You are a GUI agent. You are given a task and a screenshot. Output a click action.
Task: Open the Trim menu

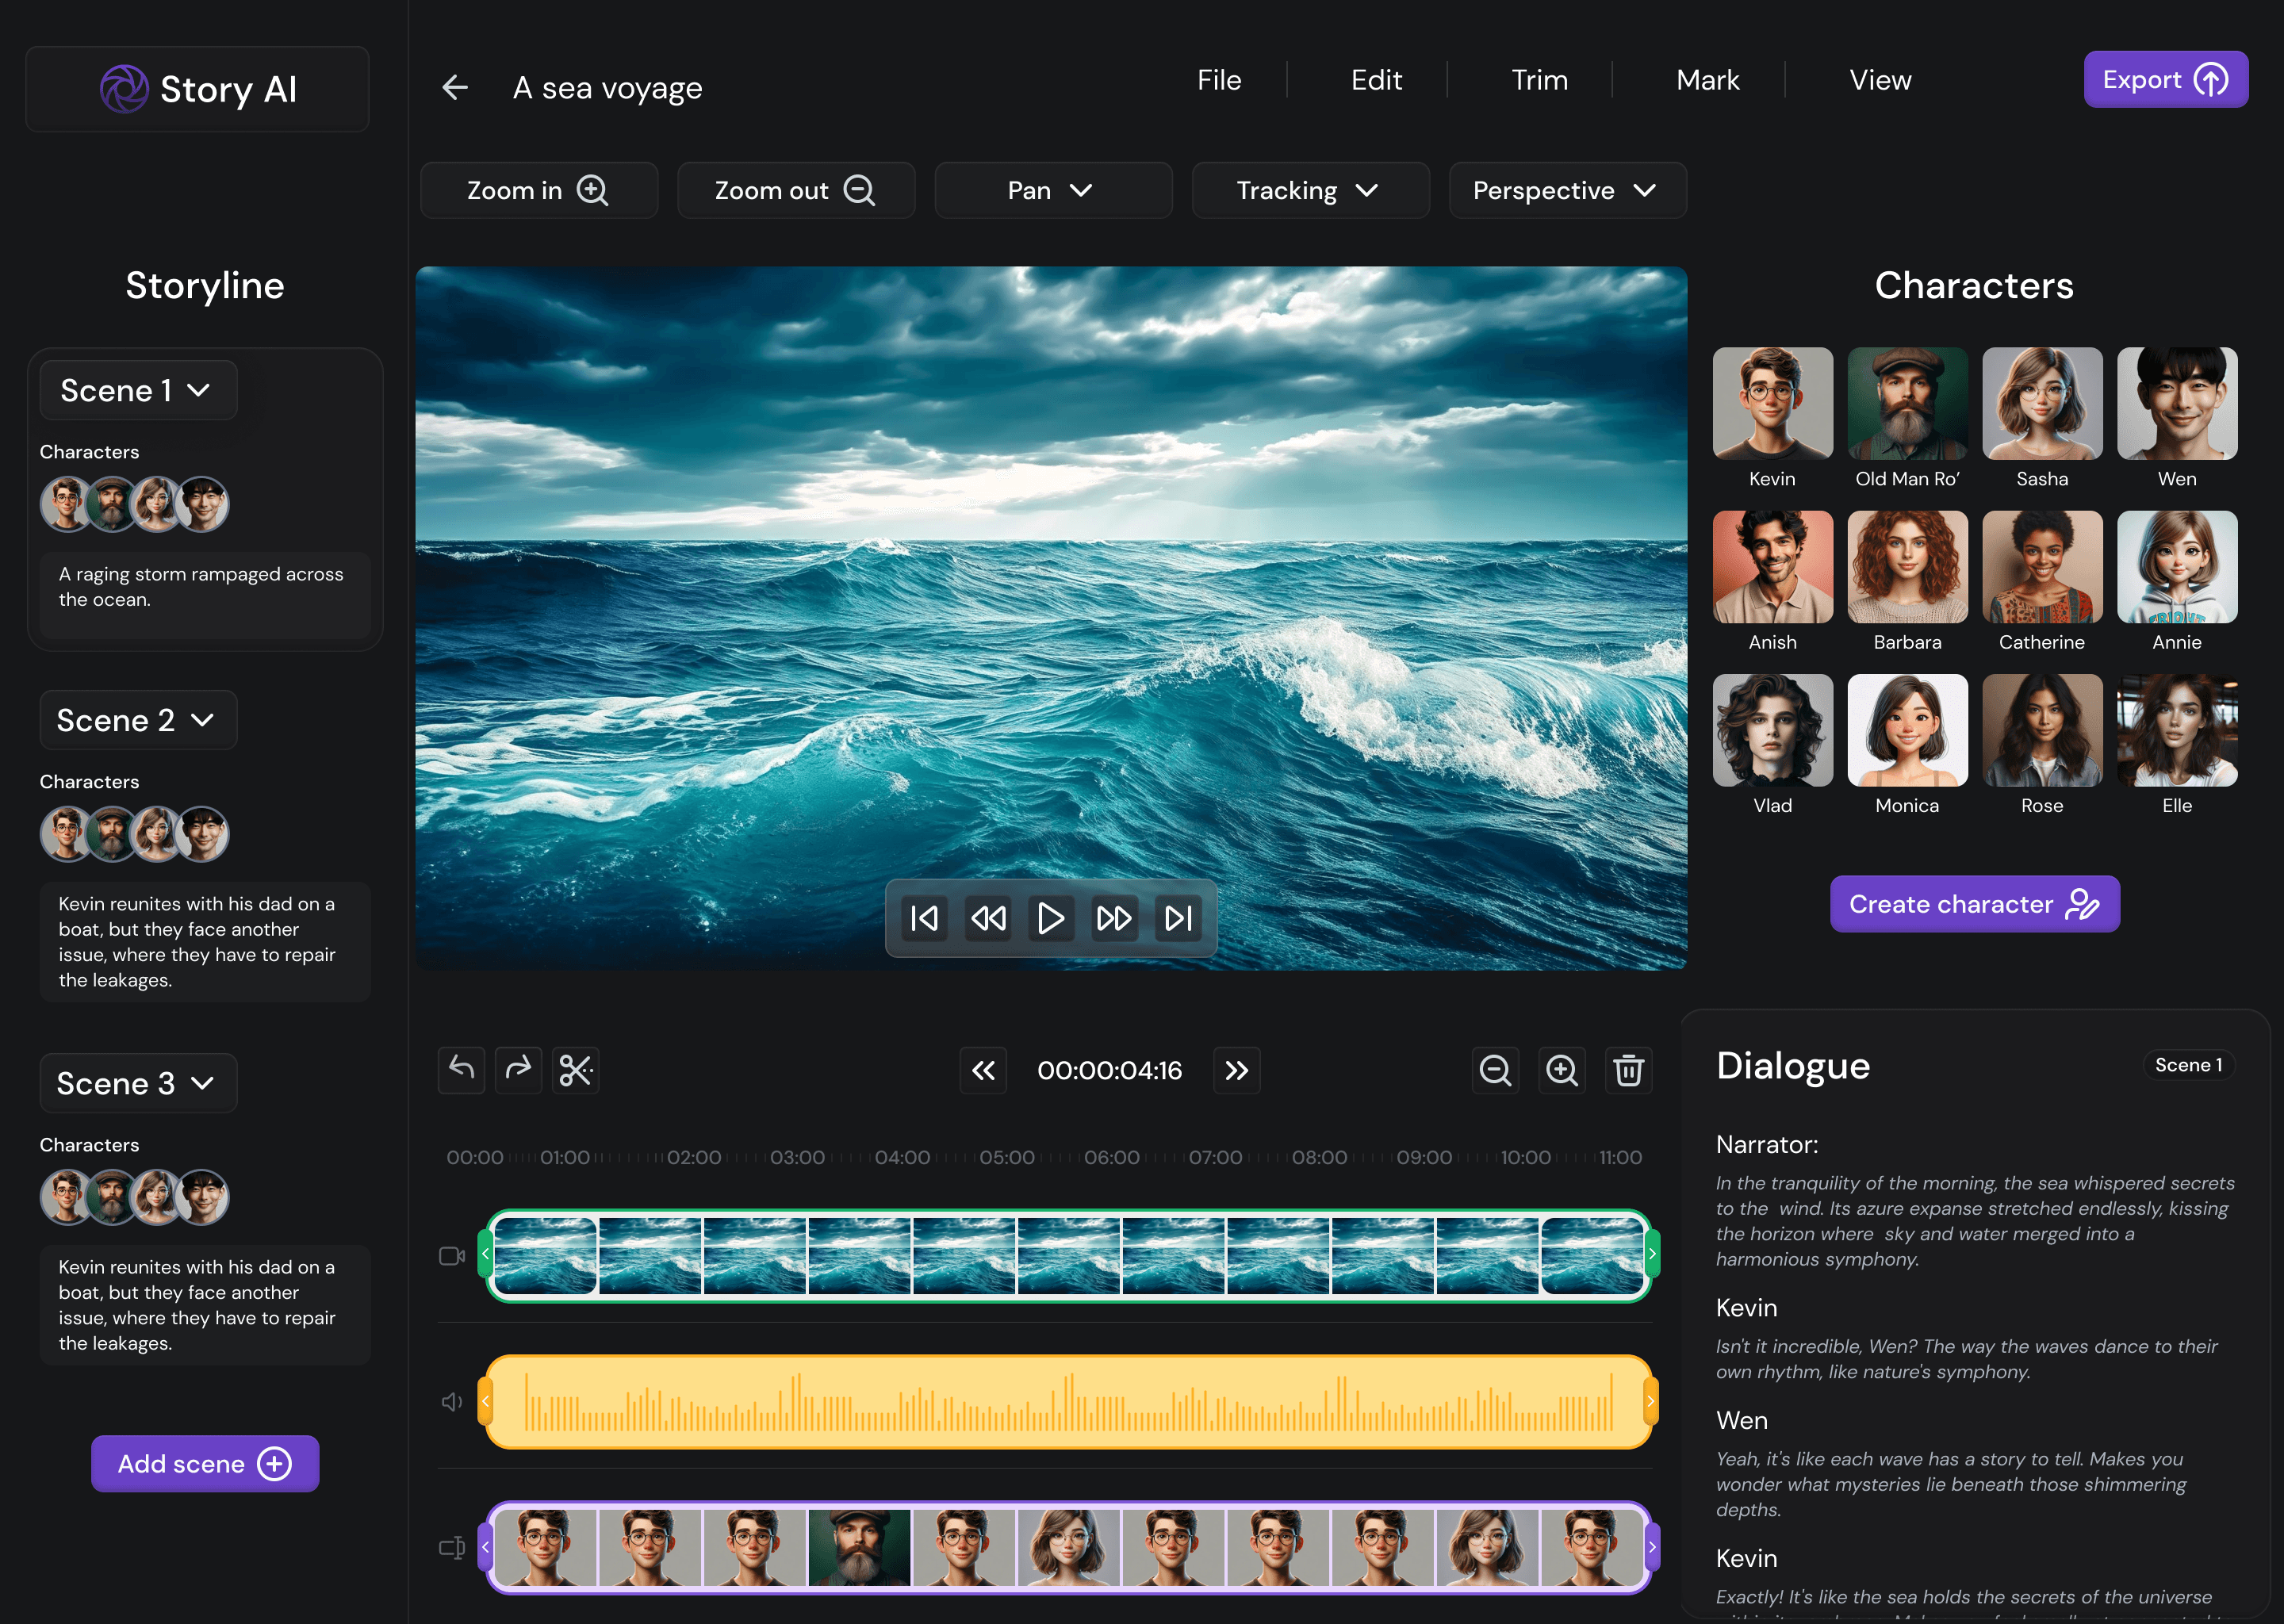click(x=1539, y=80)
